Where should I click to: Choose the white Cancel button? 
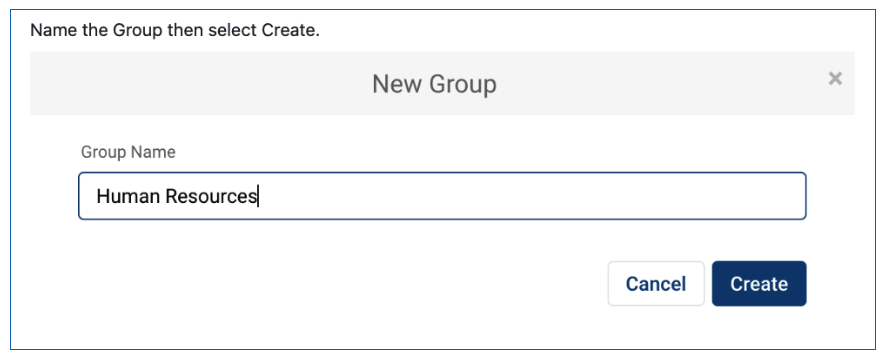click(656, 283)
